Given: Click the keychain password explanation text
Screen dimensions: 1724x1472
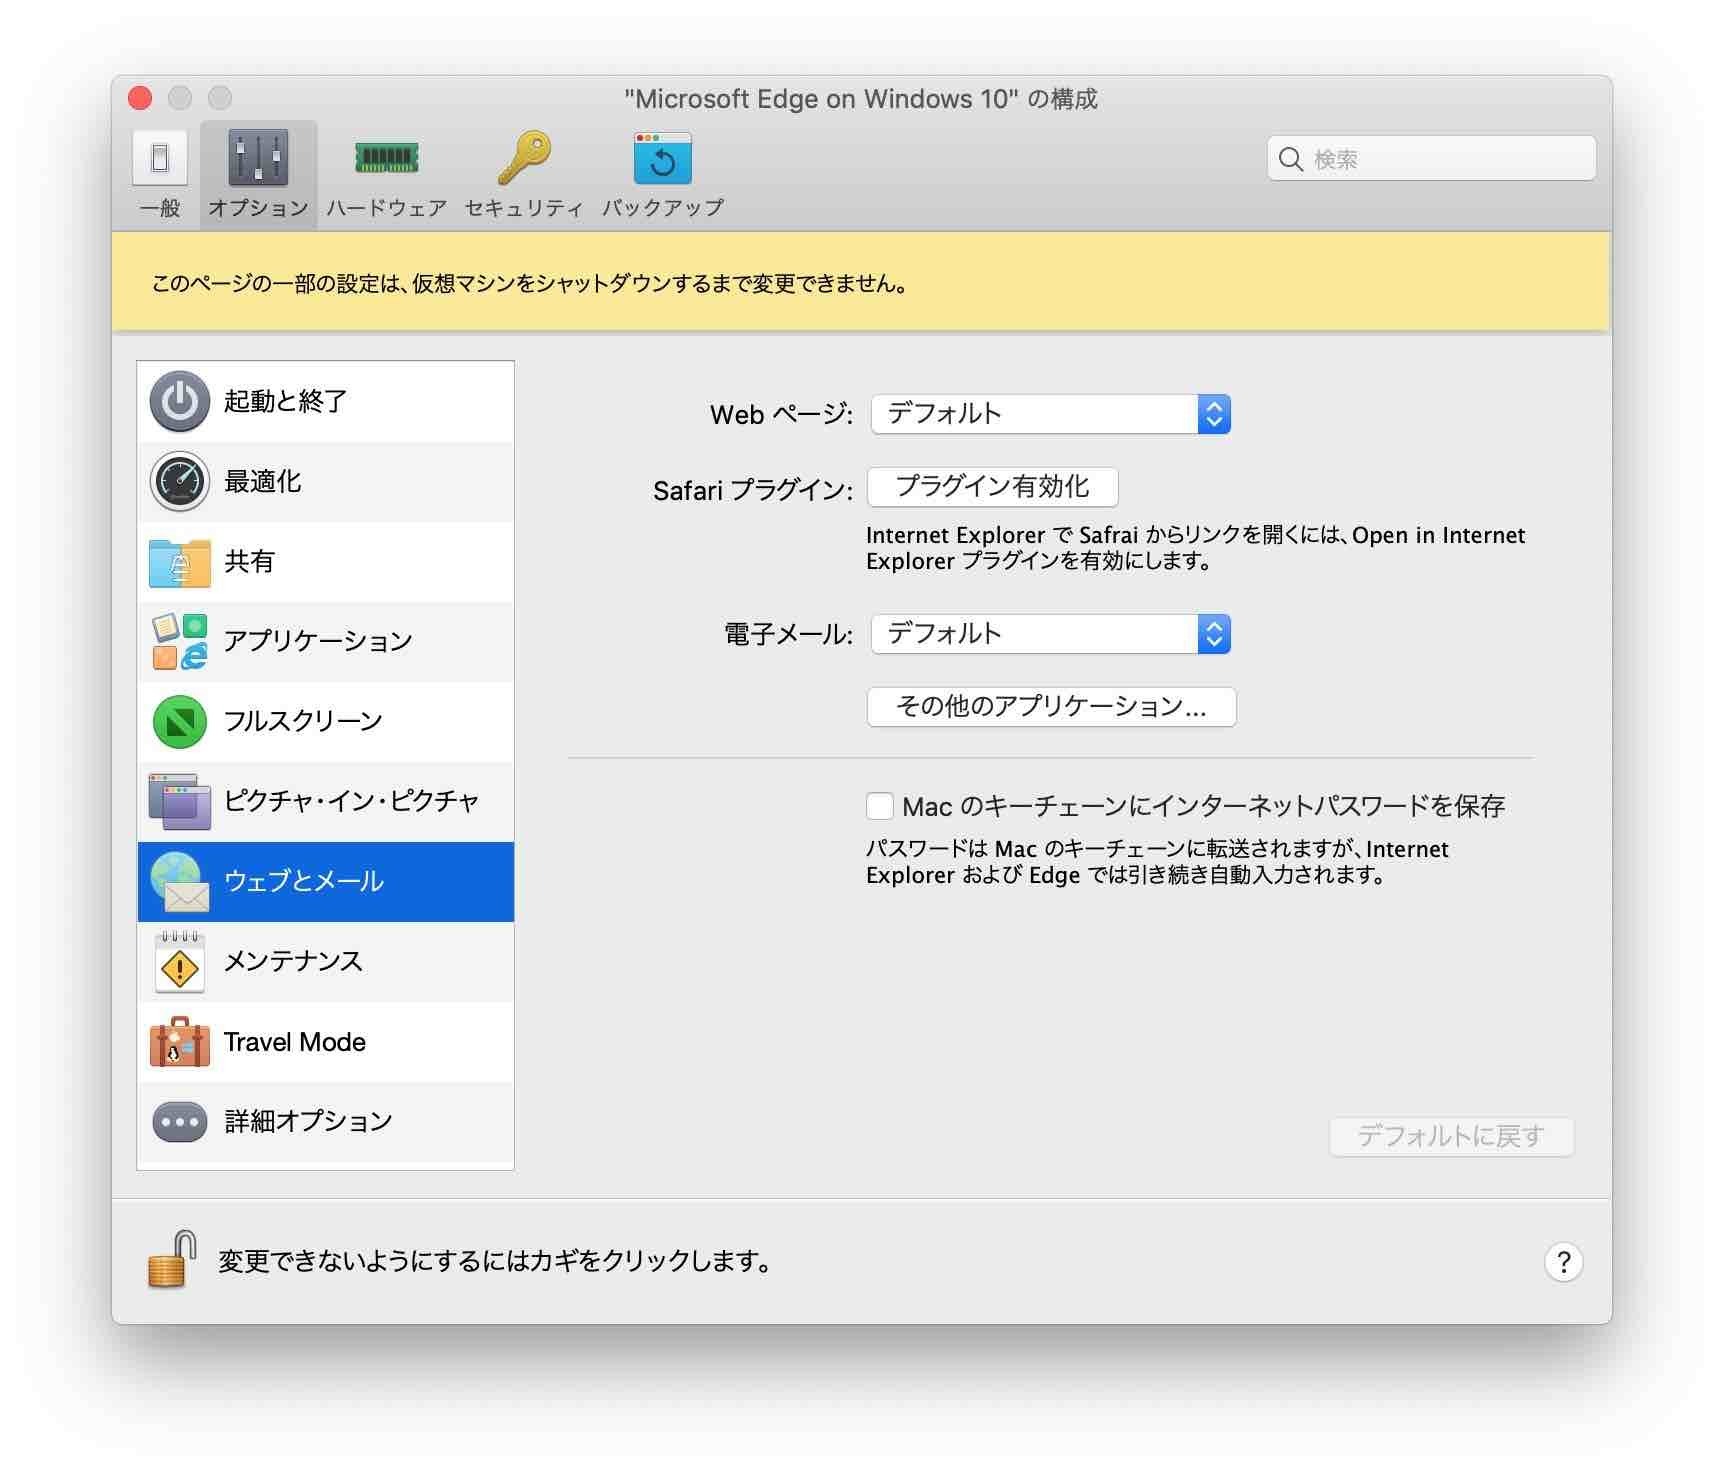Looking at the screenshot, I should (1157, 862).
